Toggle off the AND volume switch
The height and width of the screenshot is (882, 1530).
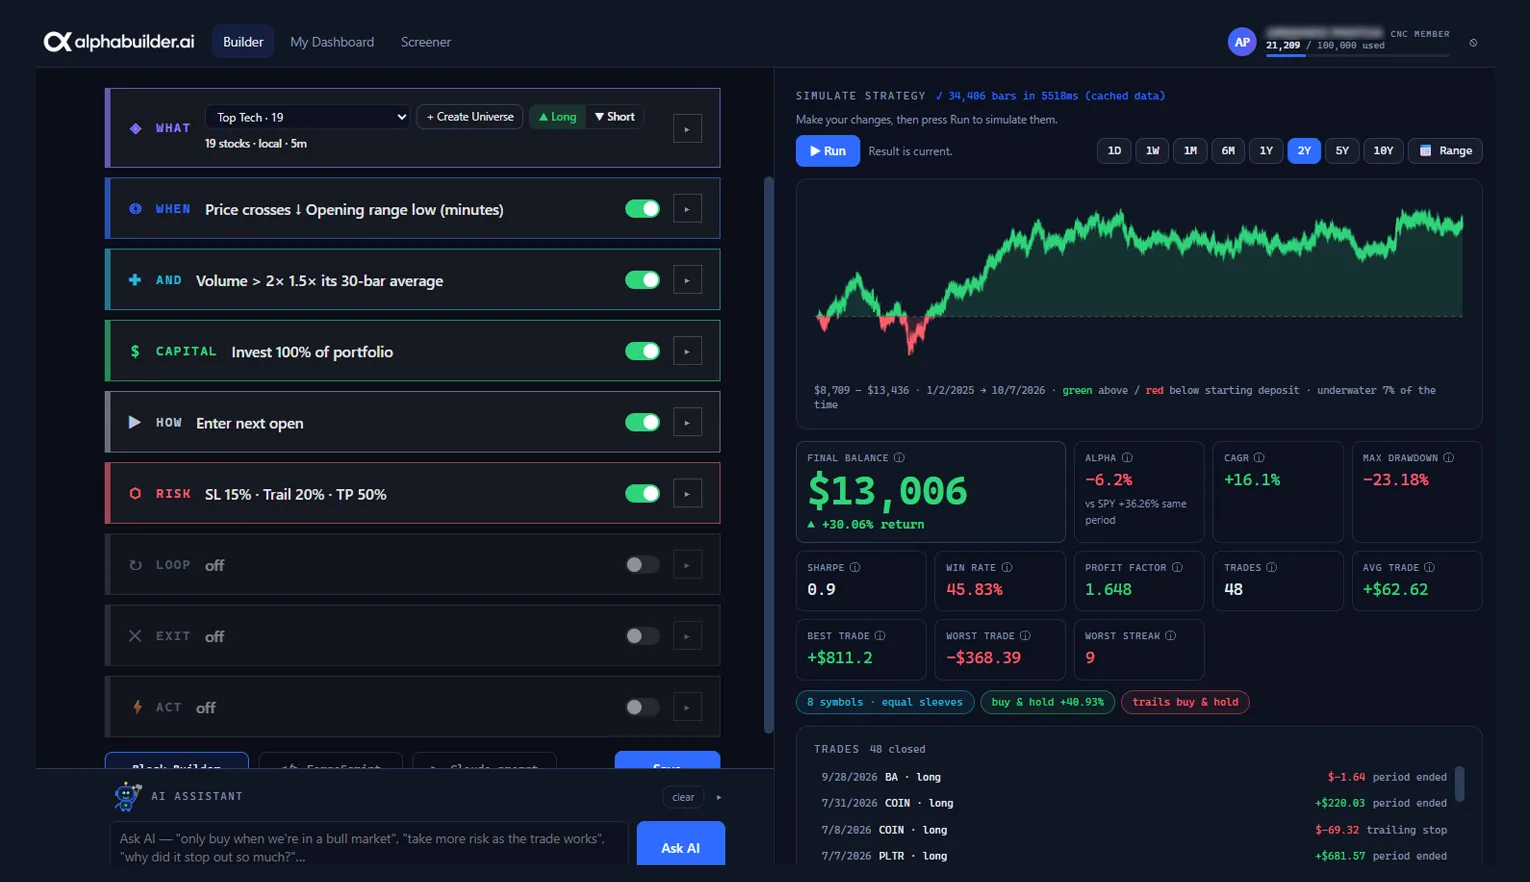[x=642, y=280]
